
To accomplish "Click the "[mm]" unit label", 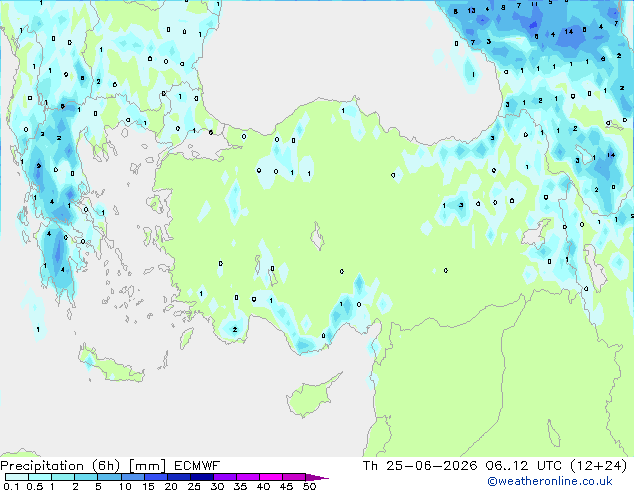I will (147, 466).
